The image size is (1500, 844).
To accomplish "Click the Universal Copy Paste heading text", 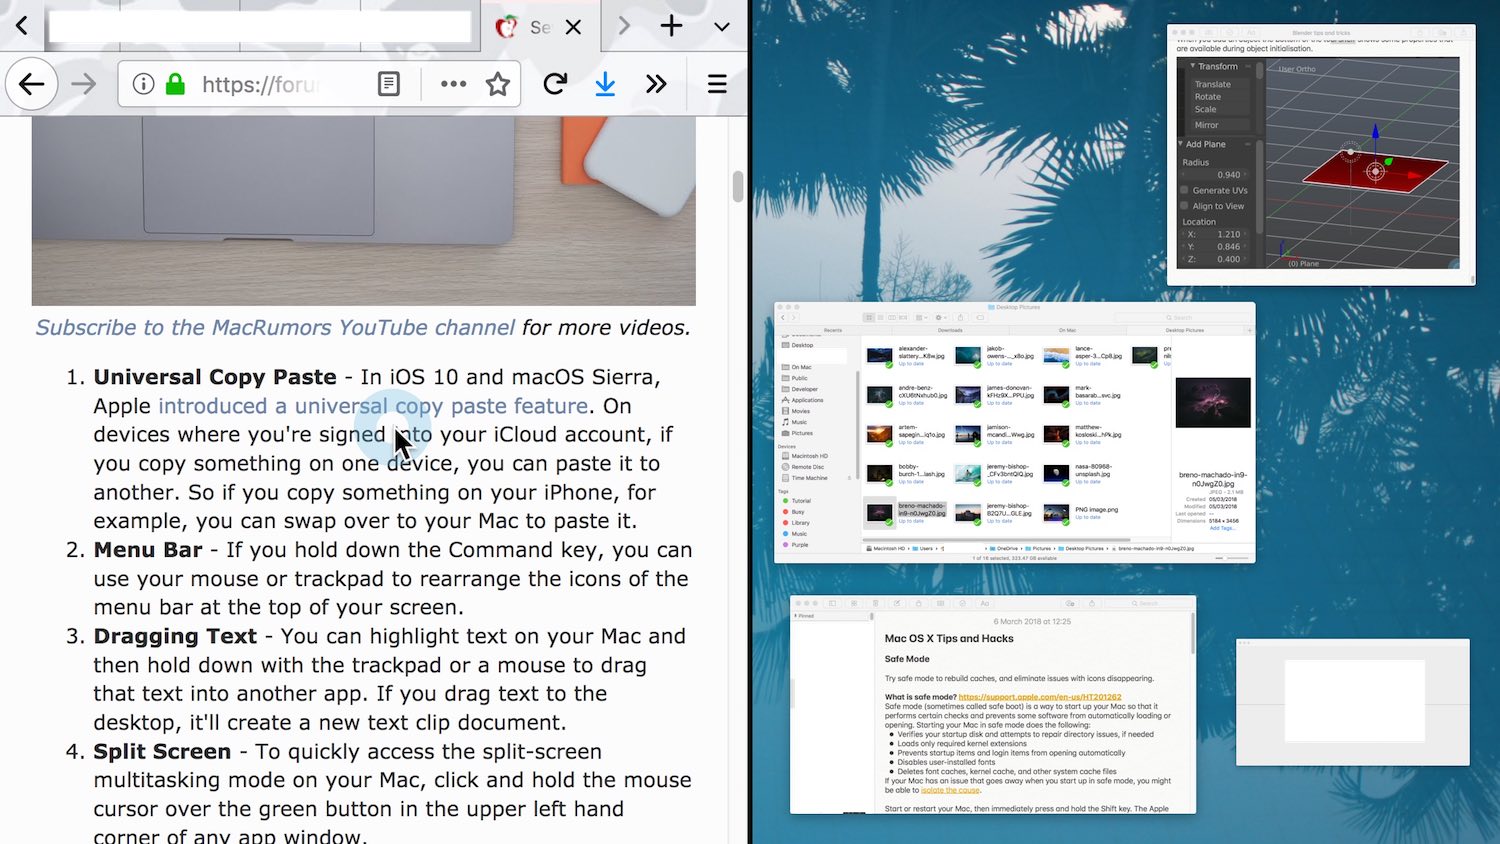I will click(215, 377).
